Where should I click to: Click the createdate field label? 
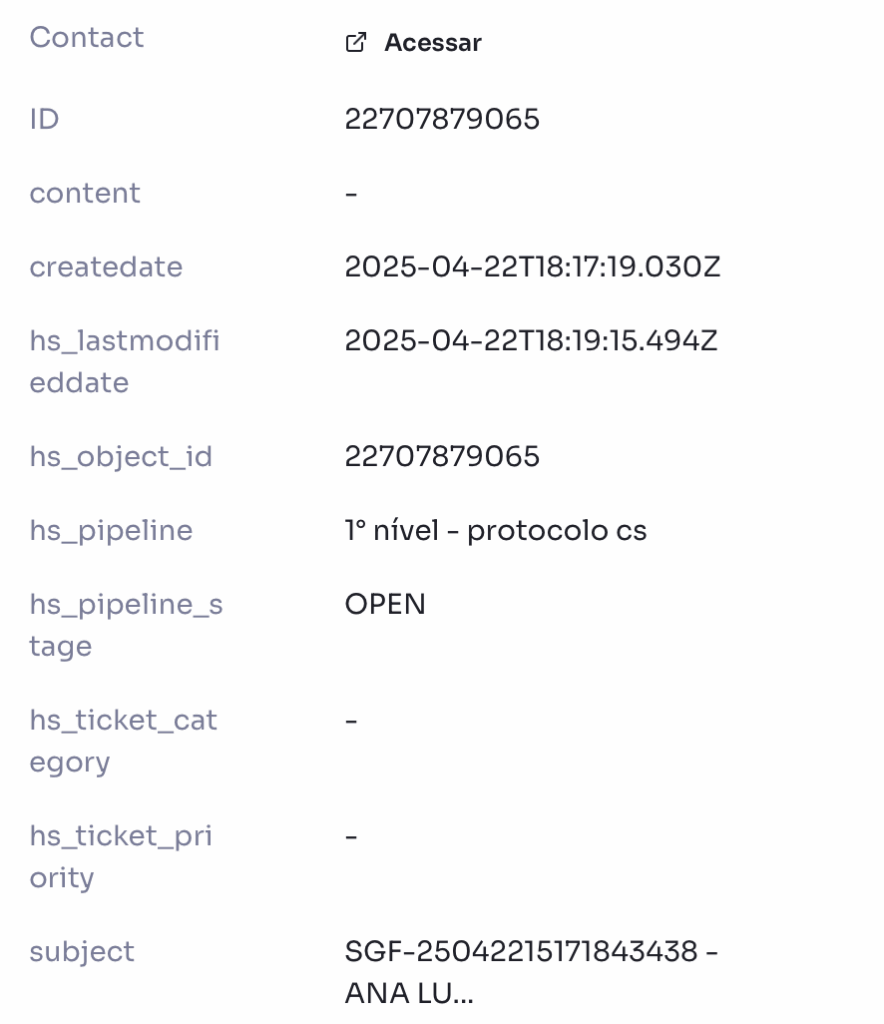click(106, 266)
